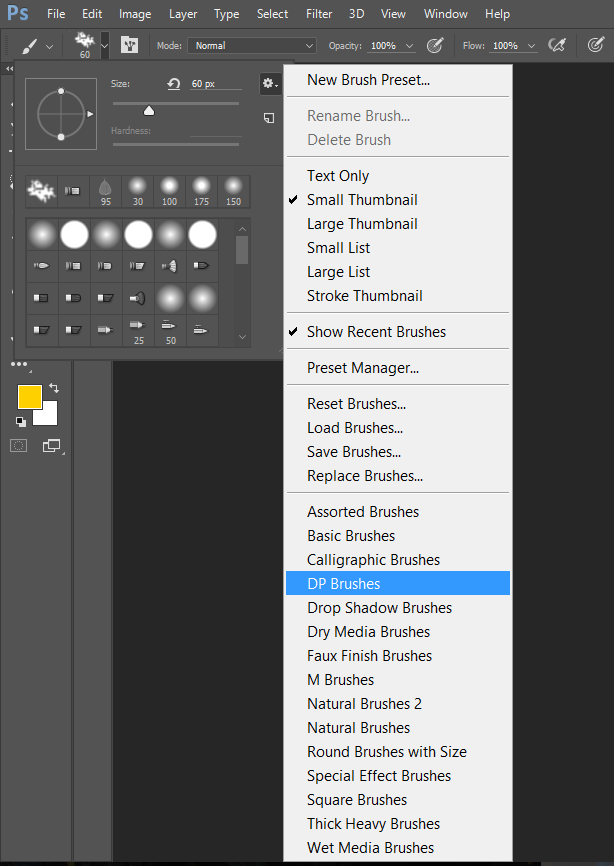Click the restore original brush size icon
This screenshot has width=614, height=866.
tap(174, 84)
